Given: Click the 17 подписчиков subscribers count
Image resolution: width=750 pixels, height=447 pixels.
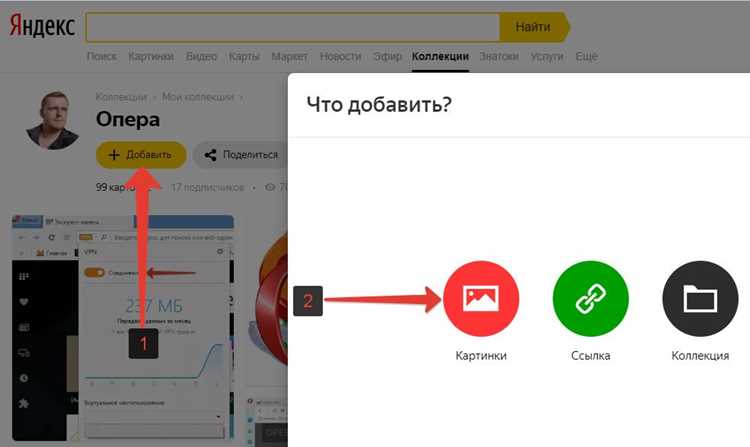Looking at the screenshot, I should [x=208, y=187].
